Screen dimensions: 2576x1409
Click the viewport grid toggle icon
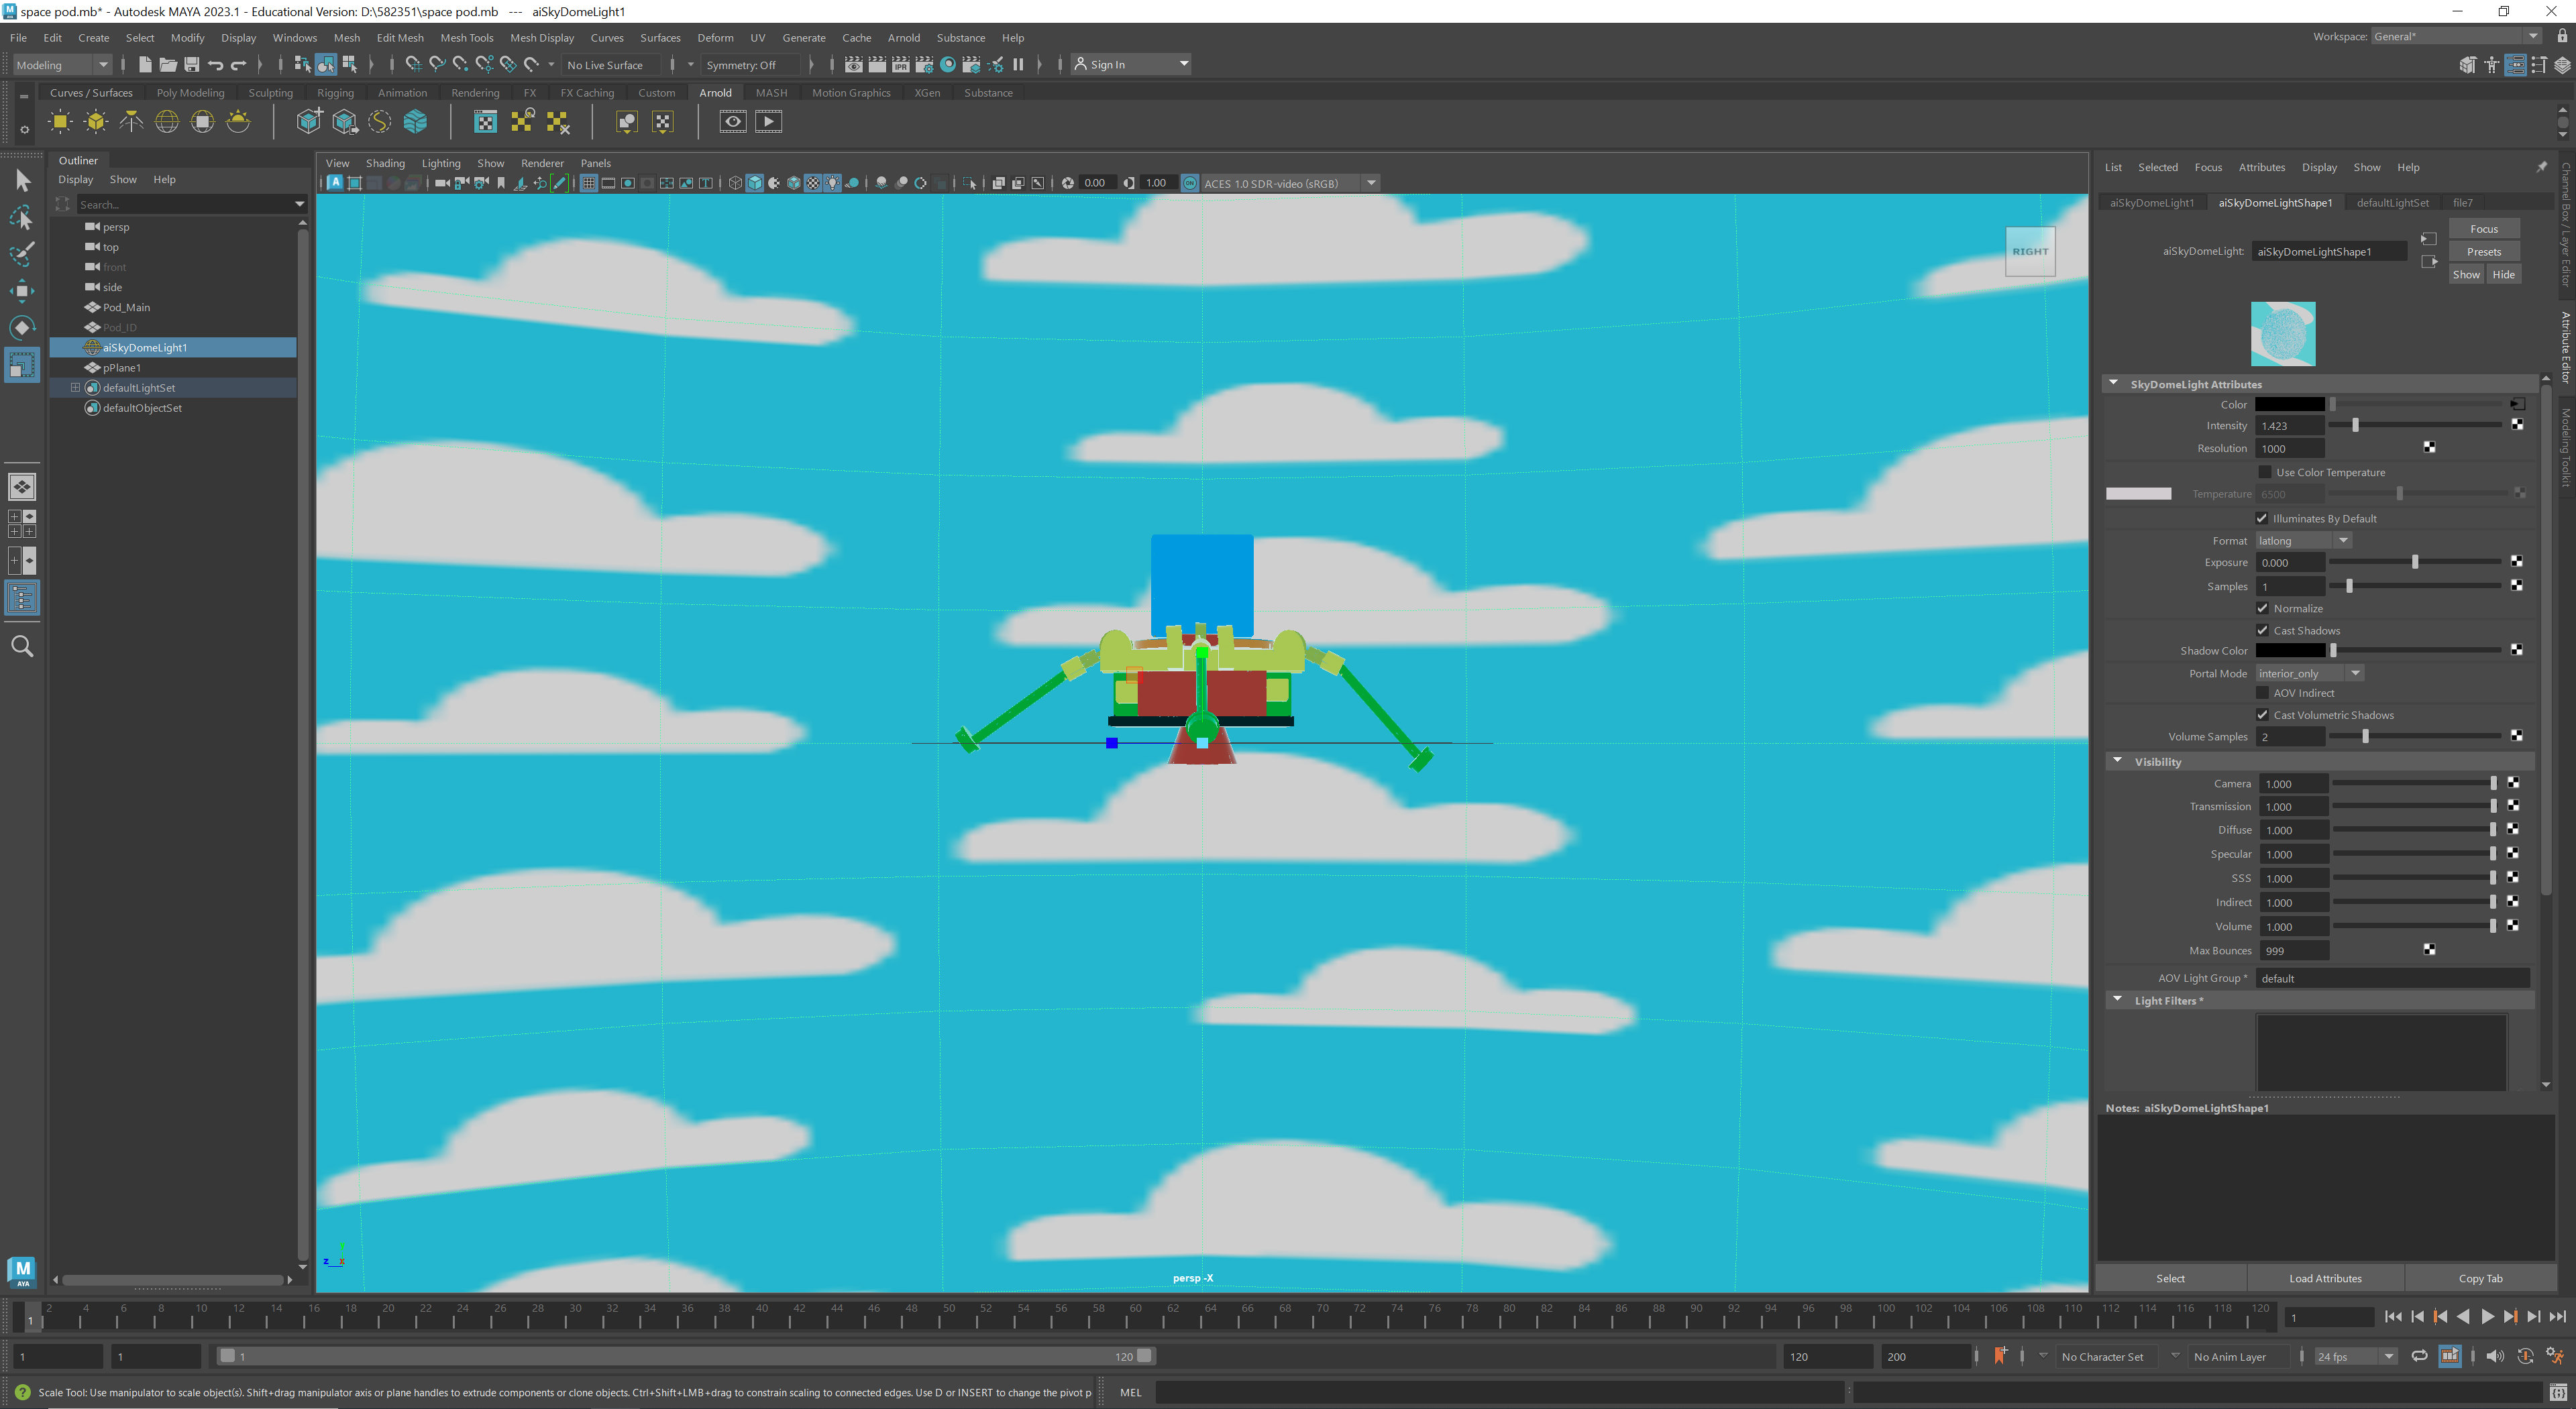pyautogui.click(x=589, y=183)
